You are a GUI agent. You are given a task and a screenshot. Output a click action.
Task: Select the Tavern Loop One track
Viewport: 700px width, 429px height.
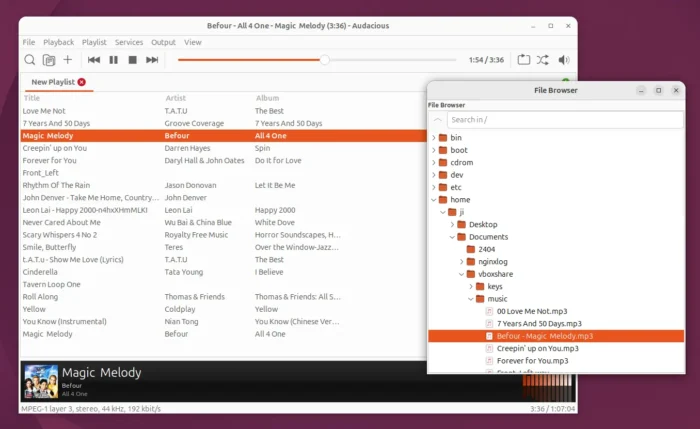tap(223, 284)
